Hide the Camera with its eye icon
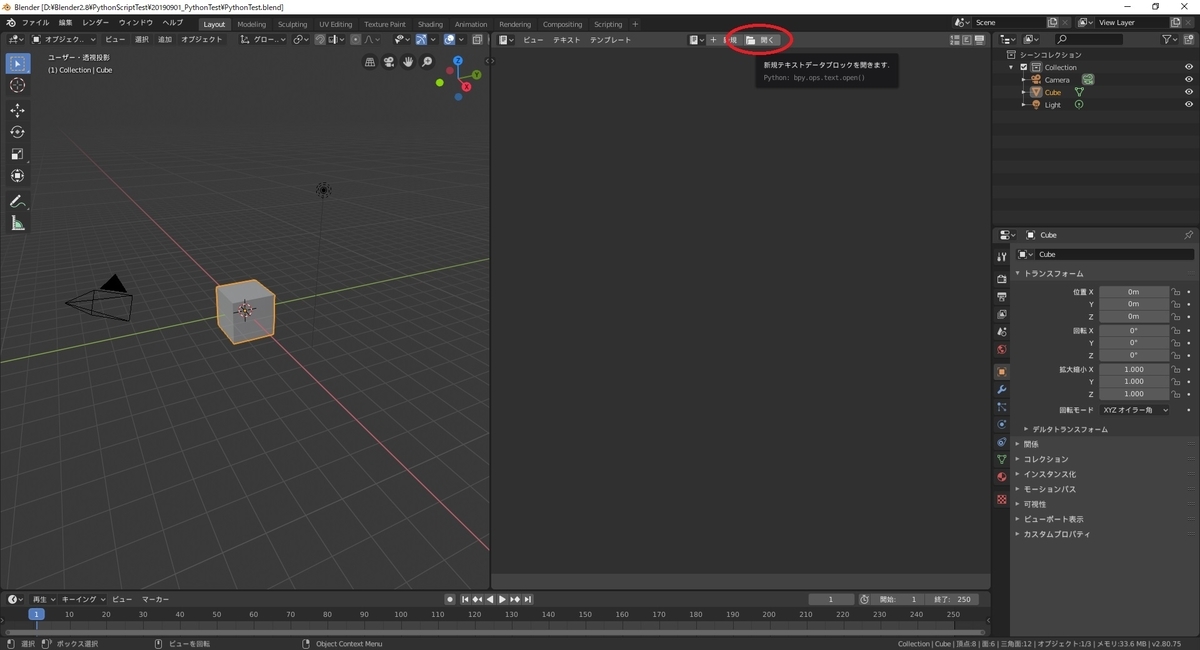The width and height of the screenshot is (1200, 650). (1189, 80)
